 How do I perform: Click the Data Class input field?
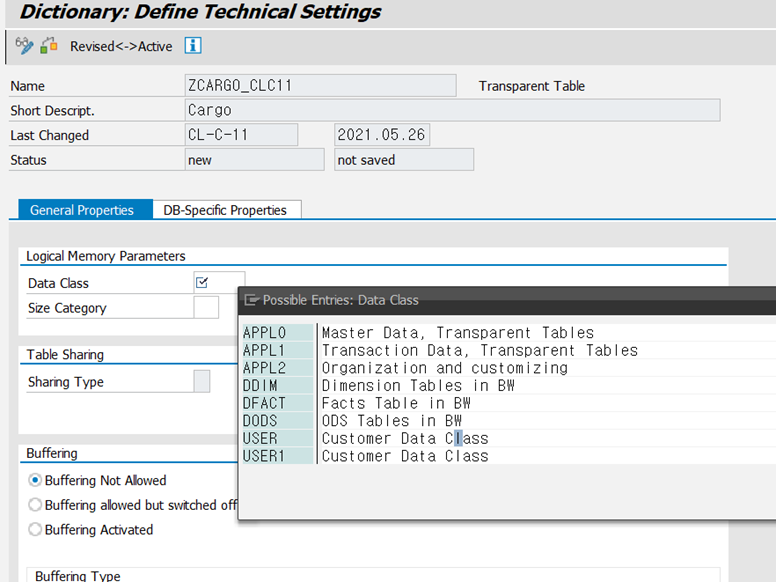(x=219, y=283)
